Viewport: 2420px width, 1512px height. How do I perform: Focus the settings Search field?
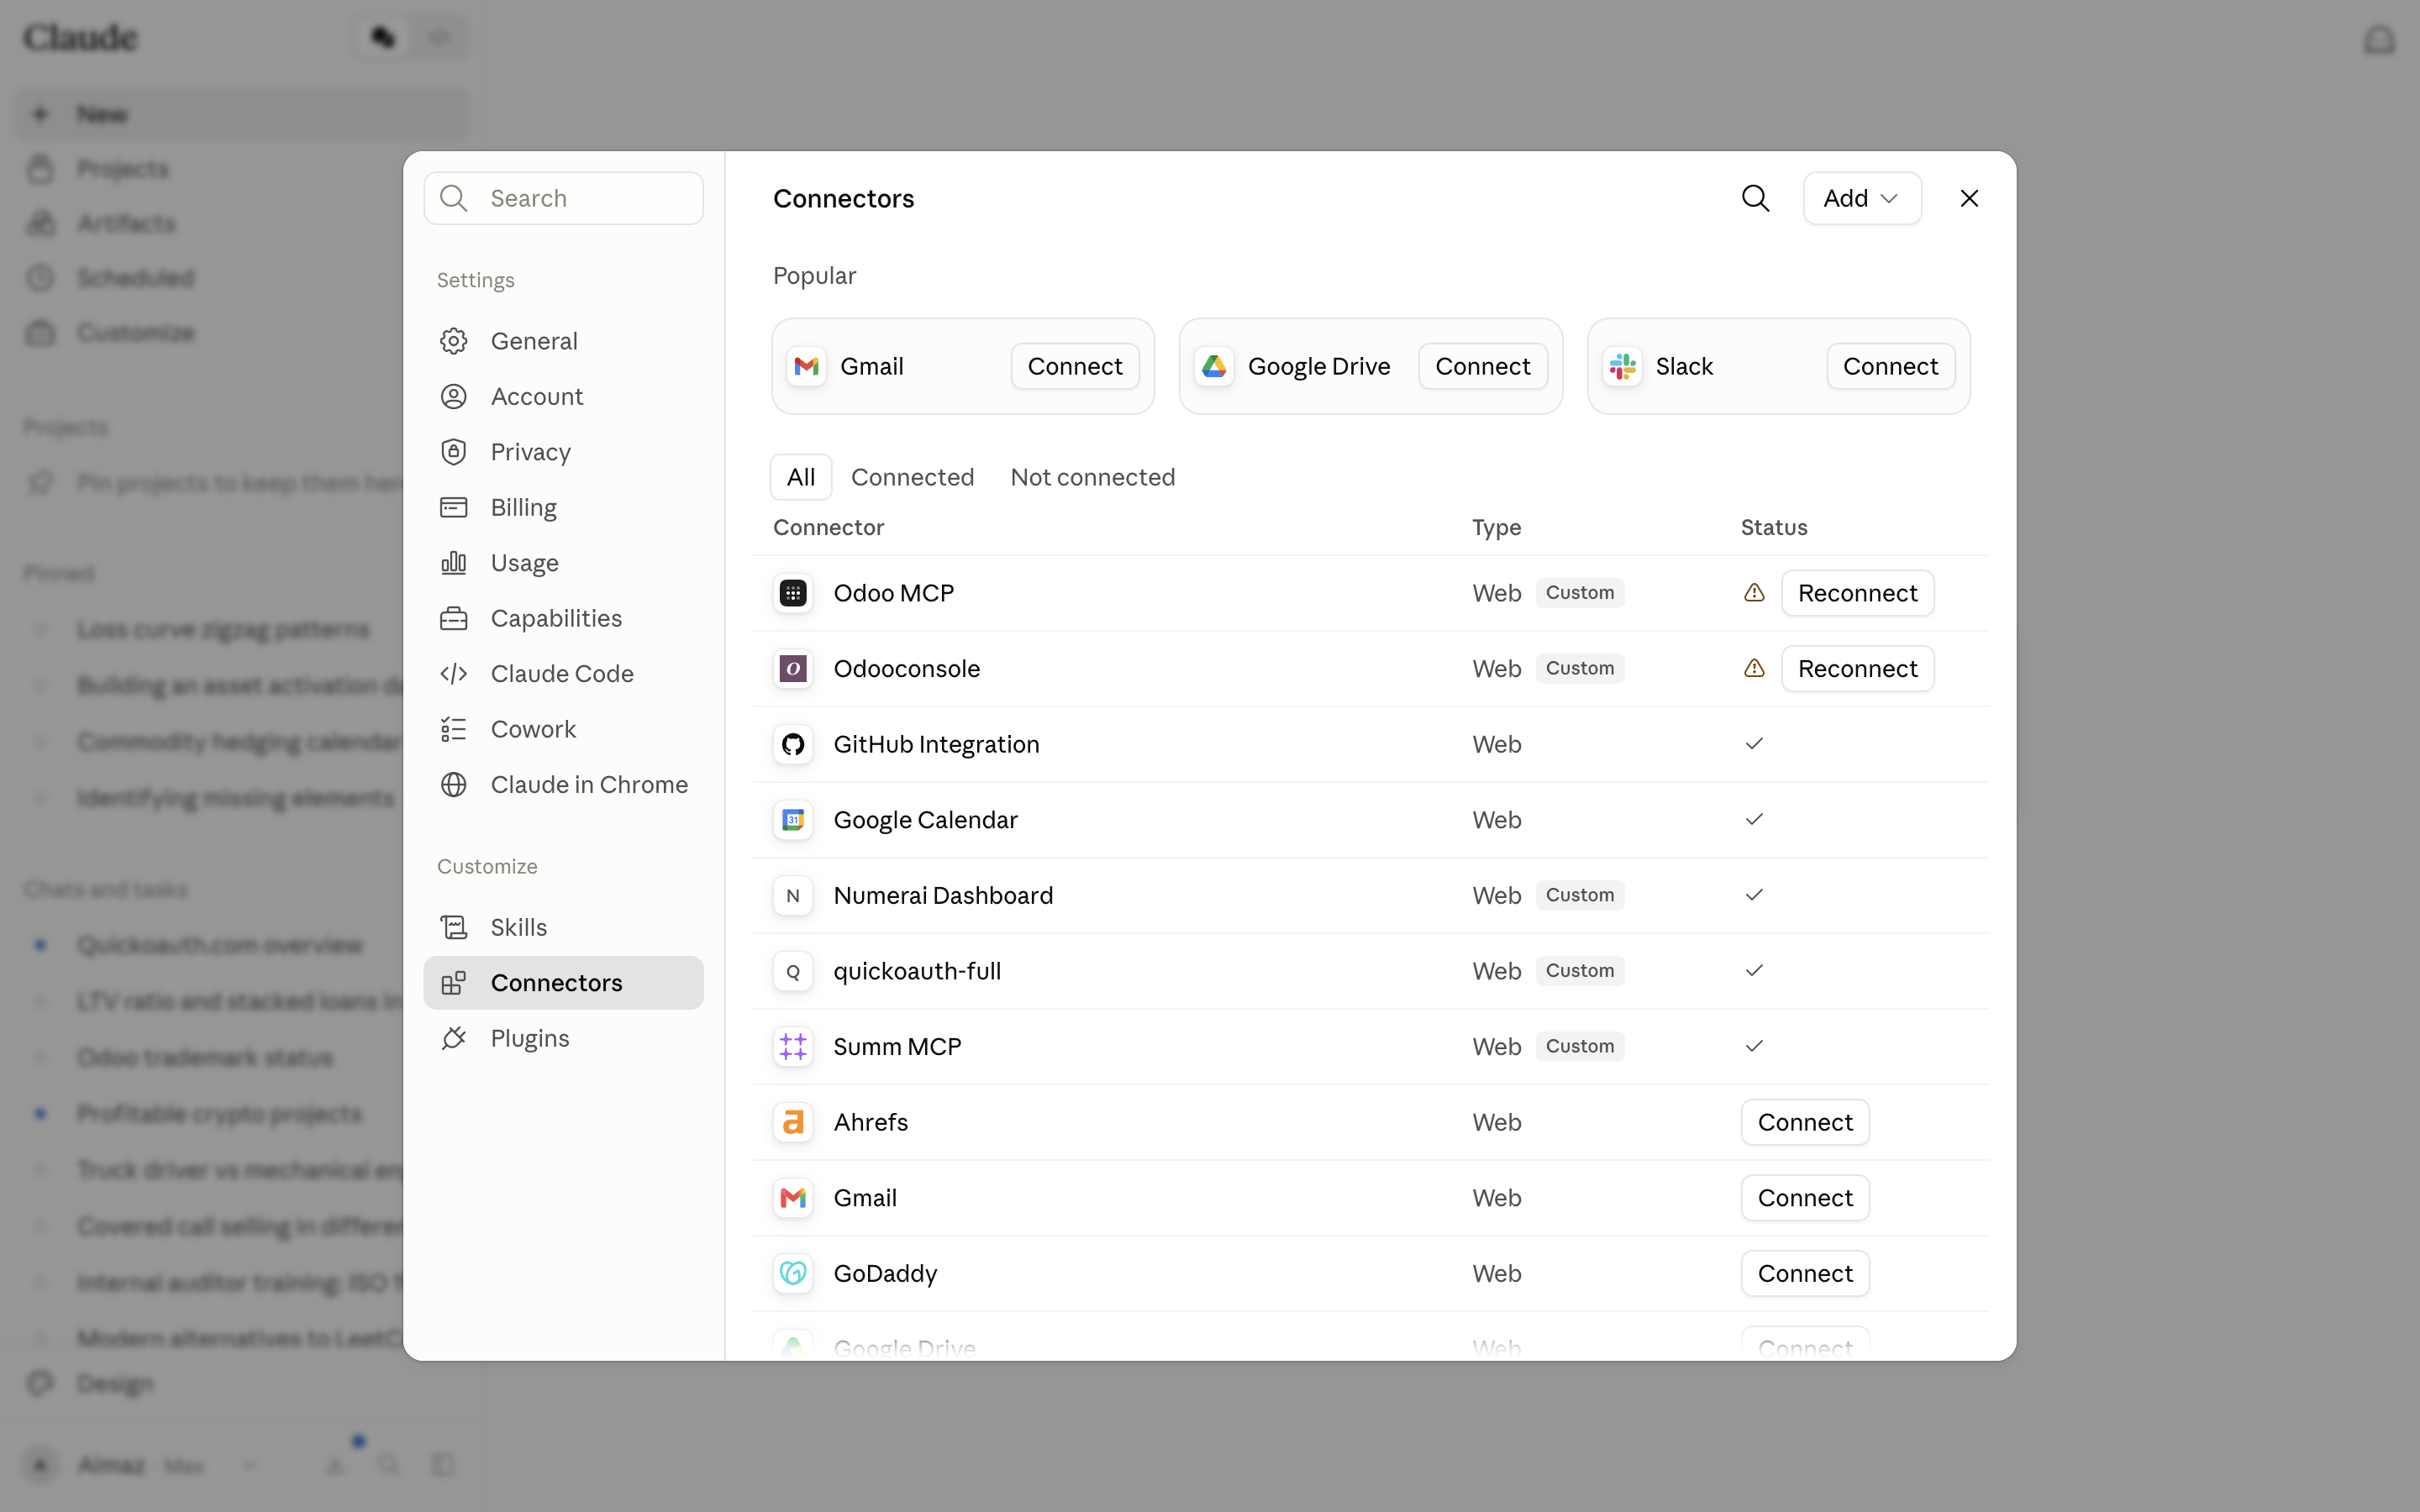[x=563, y=198]
